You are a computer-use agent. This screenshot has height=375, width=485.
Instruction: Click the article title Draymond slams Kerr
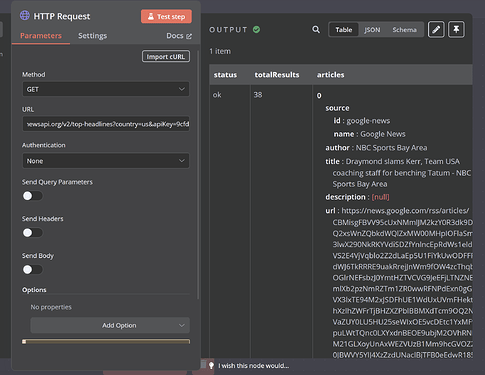[x=398, y=173]
